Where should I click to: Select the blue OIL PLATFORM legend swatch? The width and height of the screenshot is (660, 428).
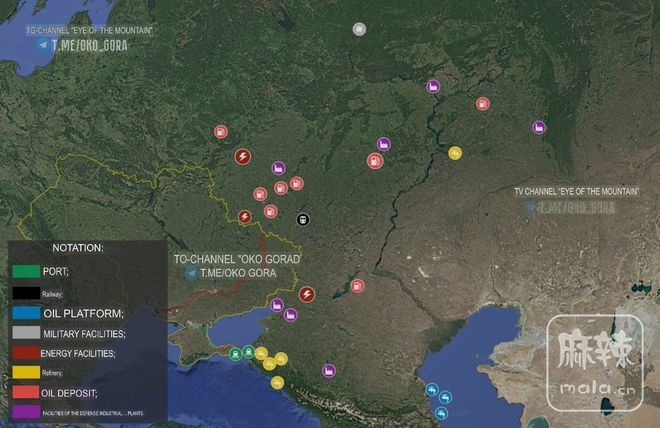[27, 312]
